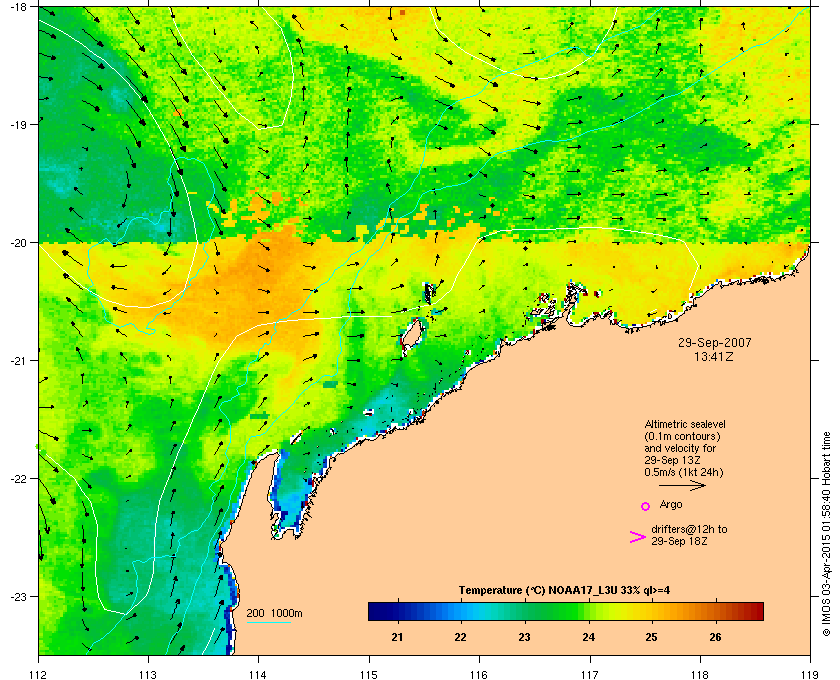Click the Temperature NOAA17_L3U colorbar title

564,590
